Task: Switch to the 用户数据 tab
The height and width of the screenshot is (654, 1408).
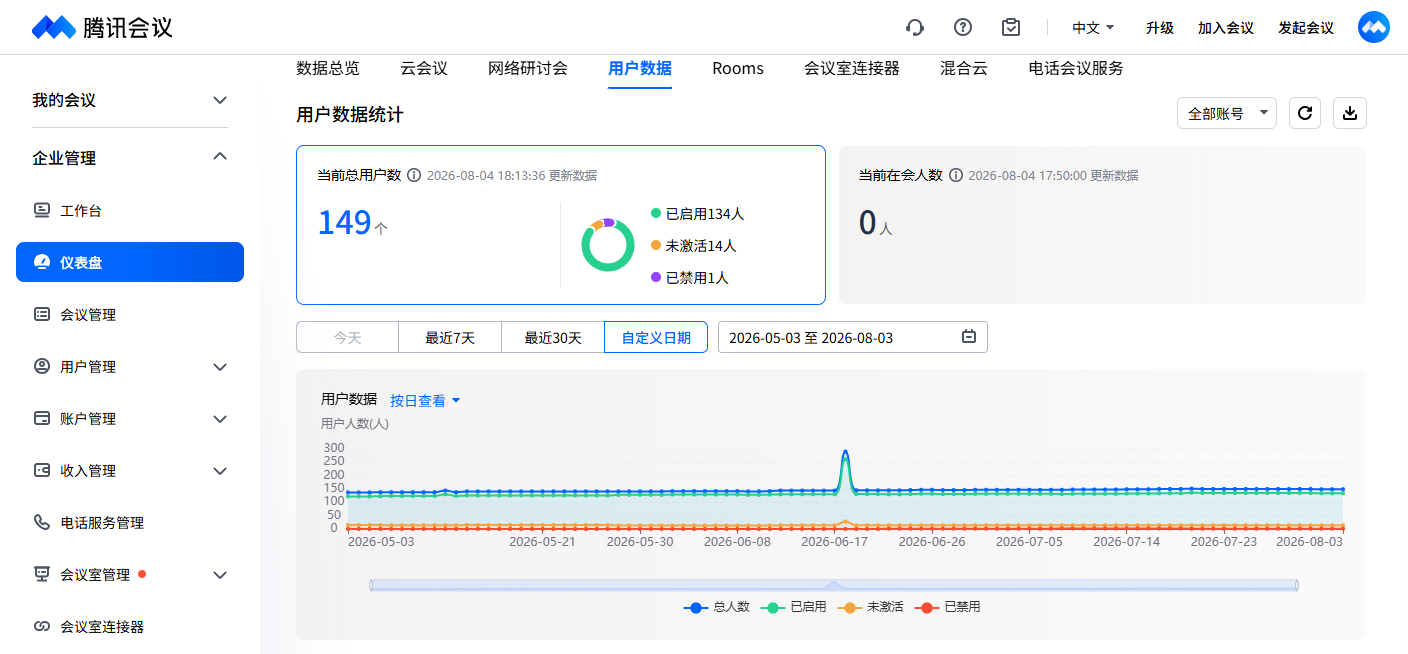Action: tap(640, 68)
